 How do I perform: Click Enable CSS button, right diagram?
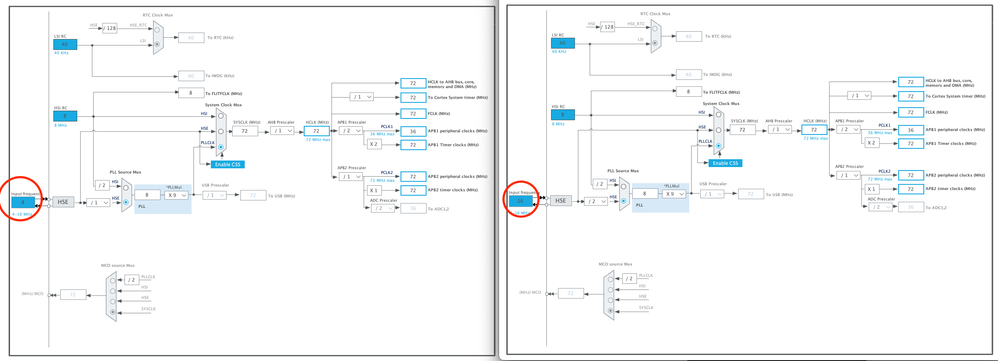[726, 163]
